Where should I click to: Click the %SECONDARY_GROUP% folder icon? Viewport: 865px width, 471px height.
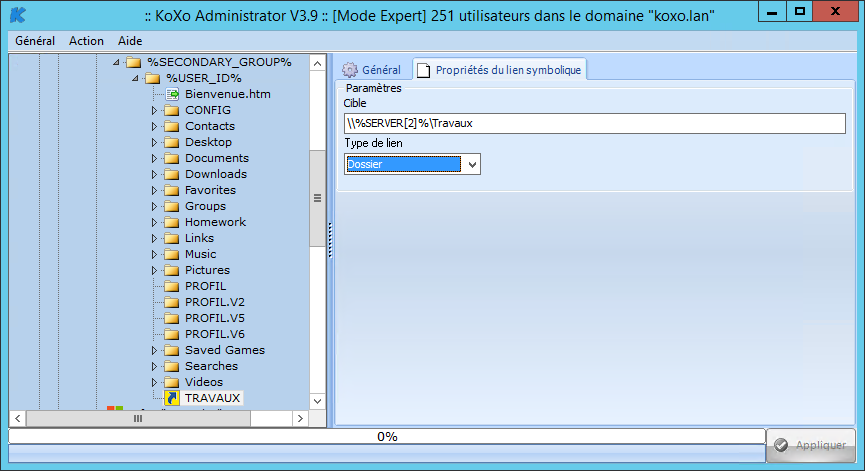coord(134,62)
